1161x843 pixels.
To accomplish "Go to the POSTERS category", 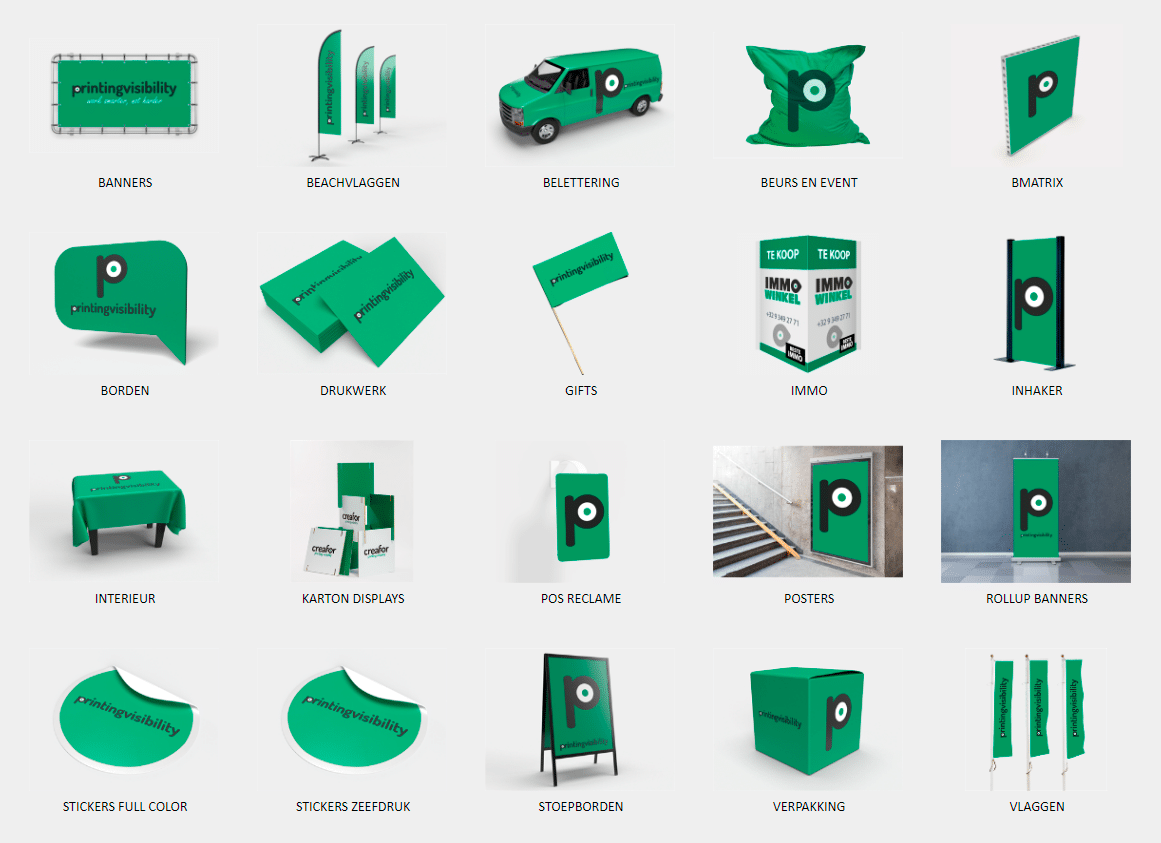I will [x=809, y=598].
